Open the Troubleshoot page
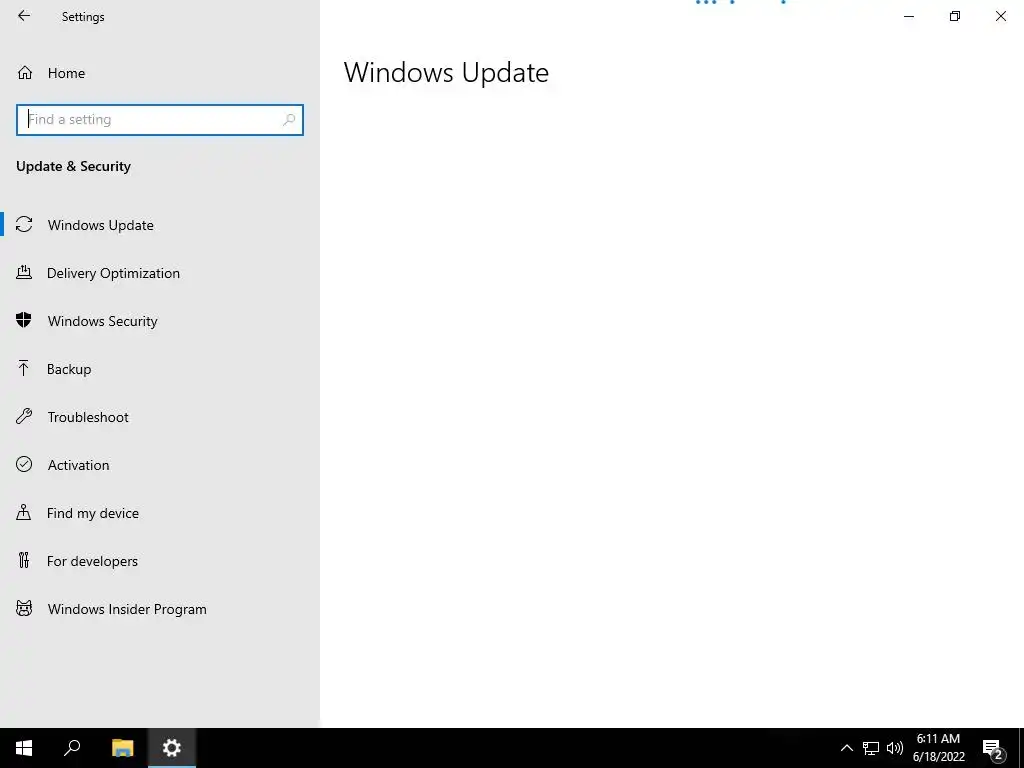The image size is (1024, 768). (x=160, y=417)
